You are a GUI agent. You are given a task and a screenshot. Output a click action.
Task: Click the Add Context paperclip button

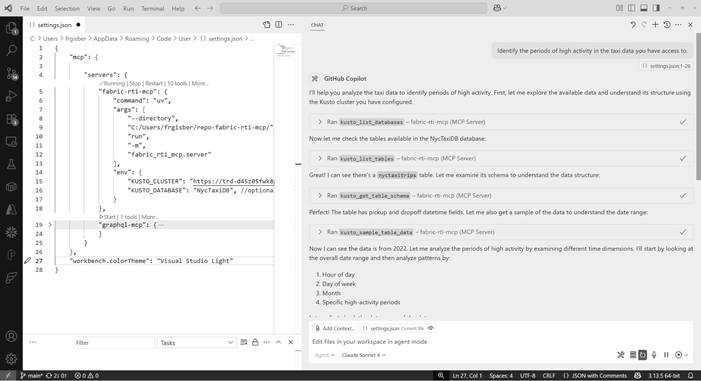[334, 328]
